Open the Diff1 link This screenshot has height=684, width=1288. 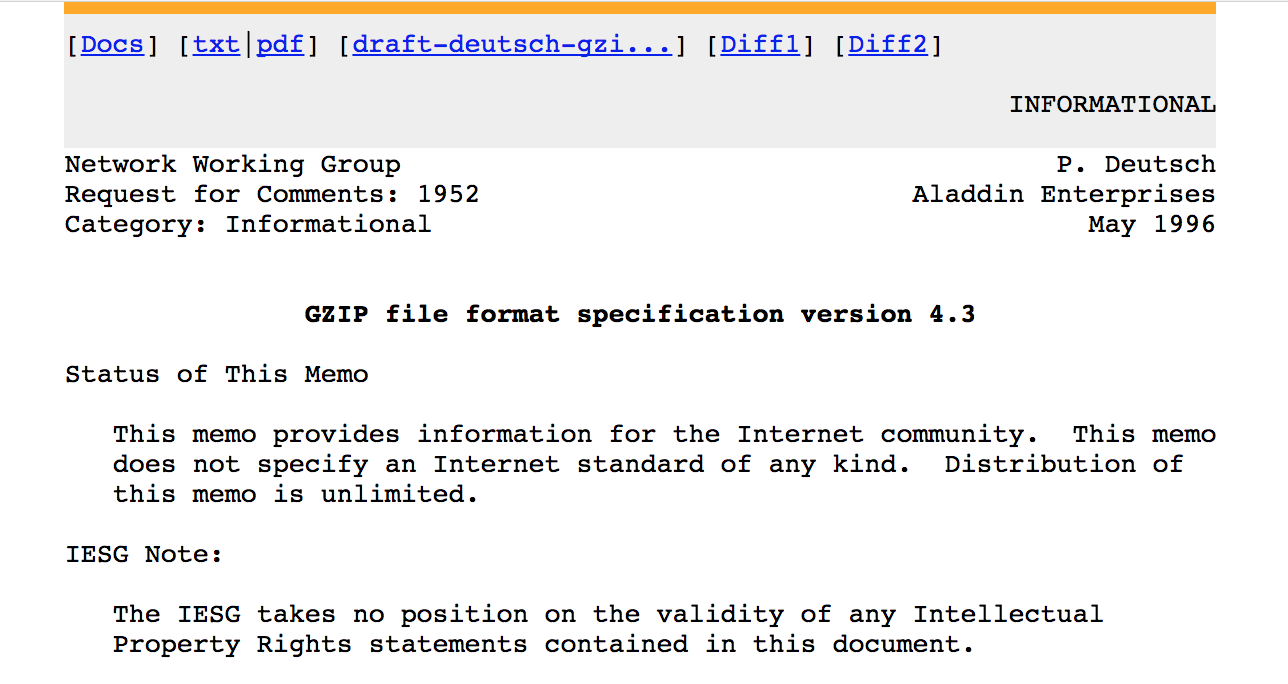point(760,45)
